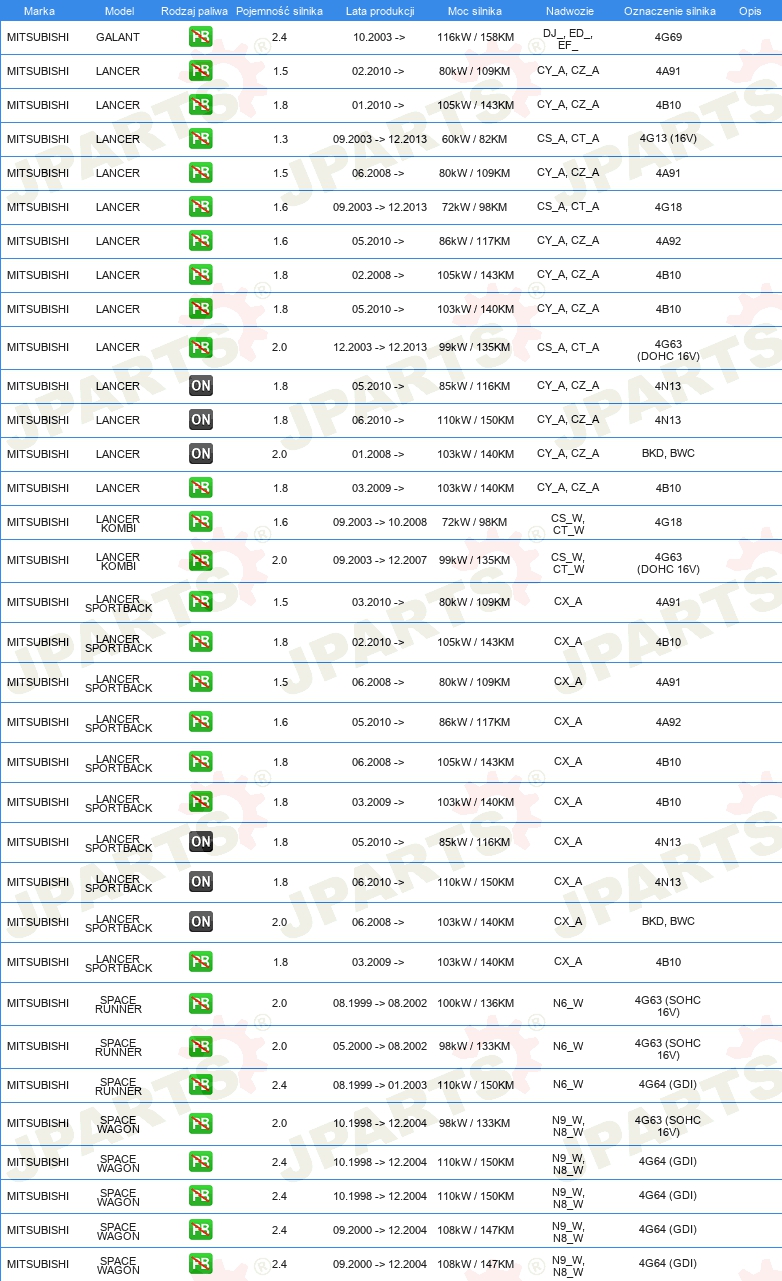Select body code DJ_, ED_, EF_ cell
782x1281 pixels.
(568, 39)
